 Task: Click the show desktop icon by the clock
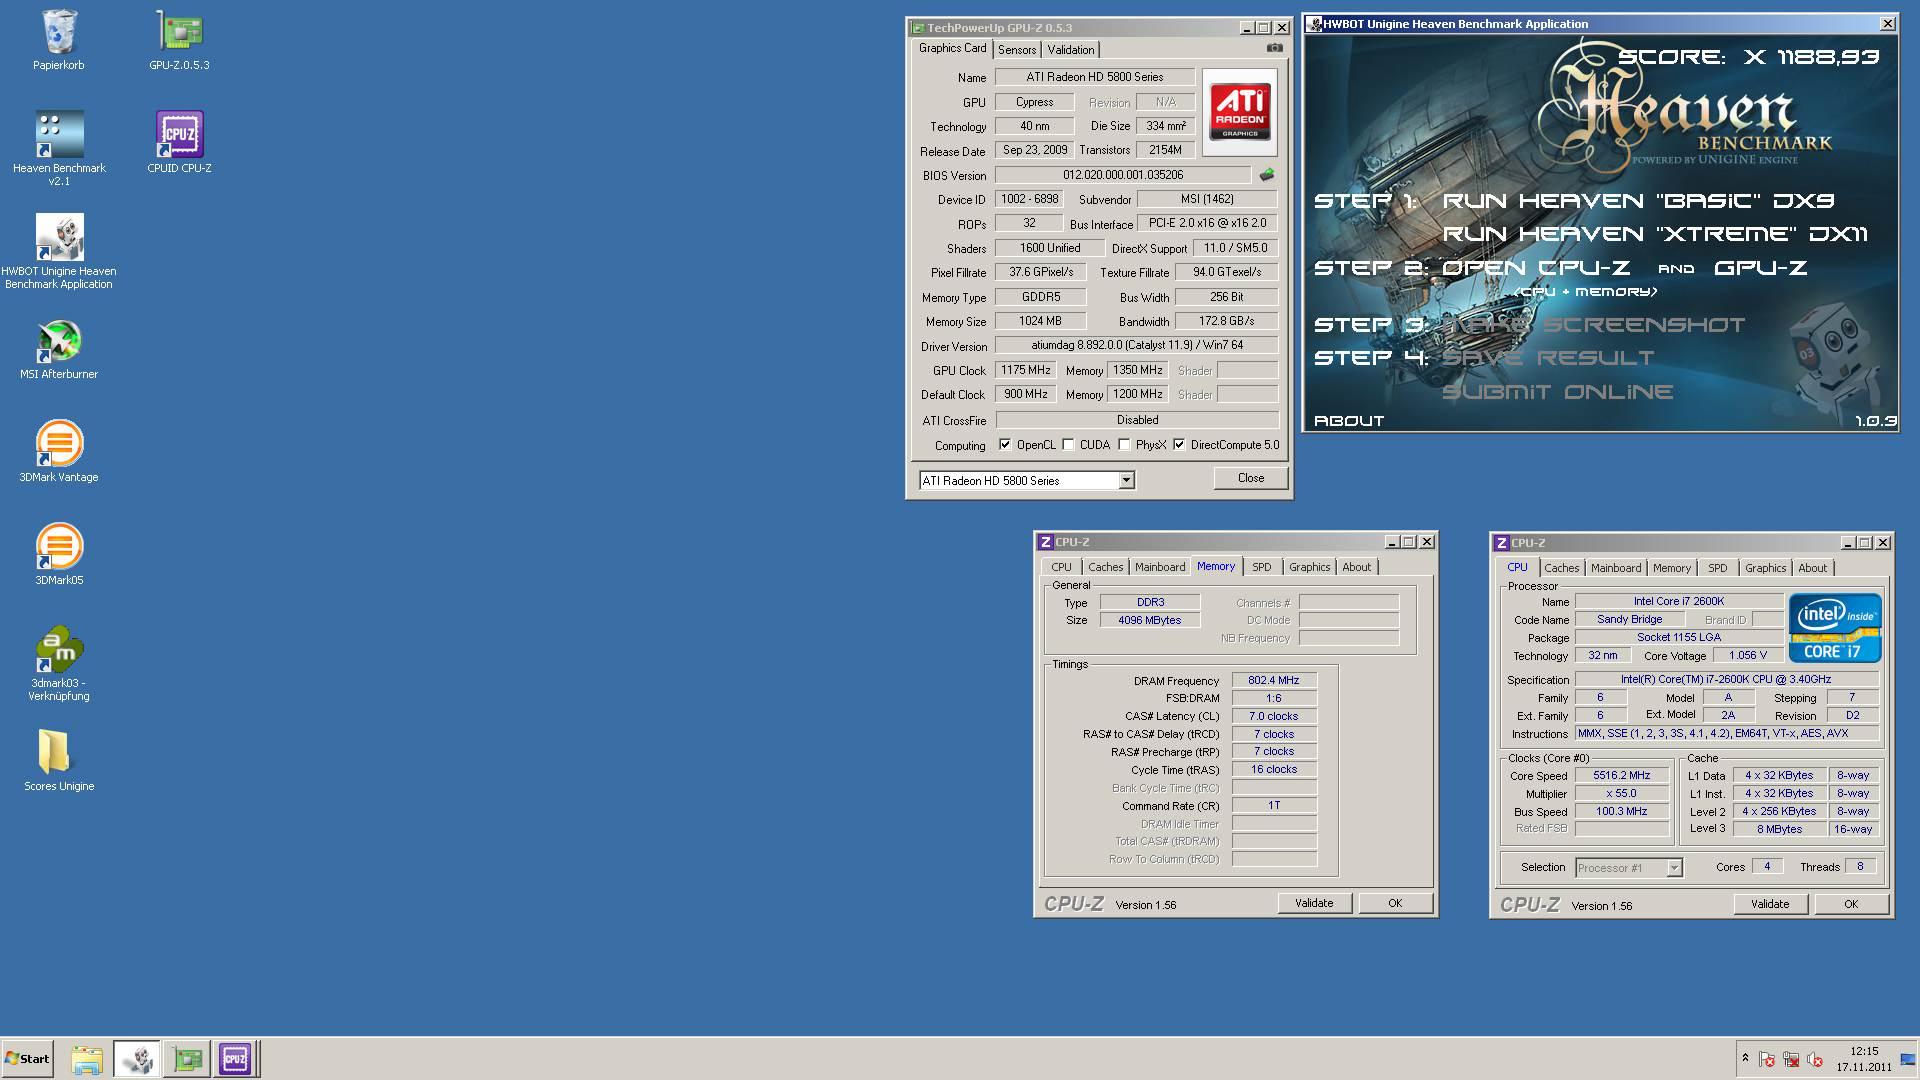click(x=1908, y=1059)
